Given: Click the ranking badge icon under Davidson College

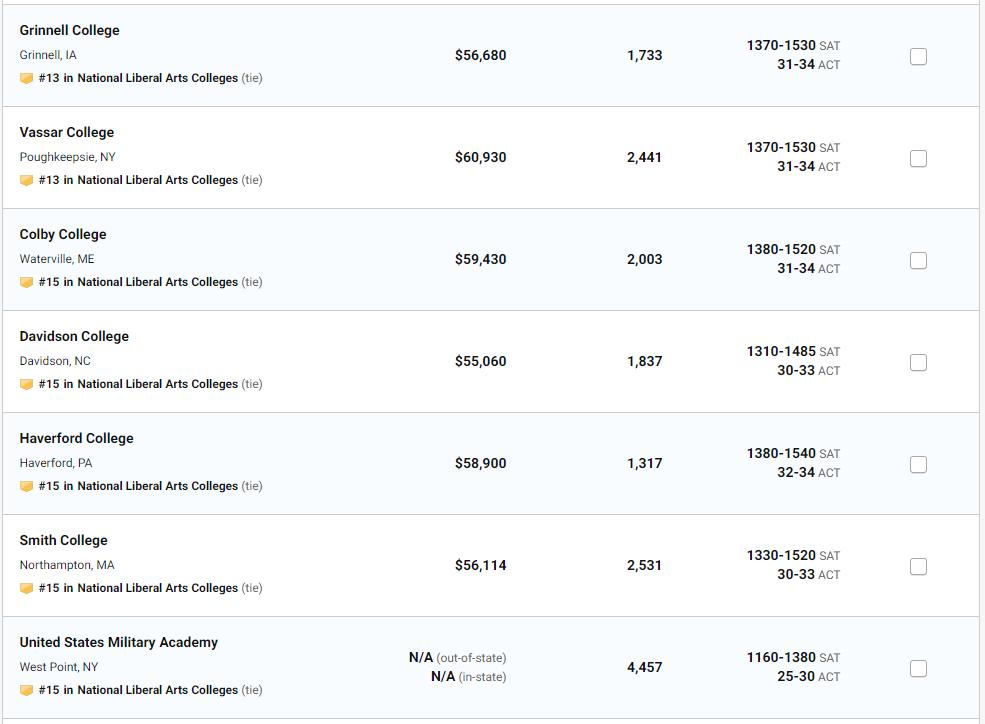Looking at the screenshot, I should [26, 384].
